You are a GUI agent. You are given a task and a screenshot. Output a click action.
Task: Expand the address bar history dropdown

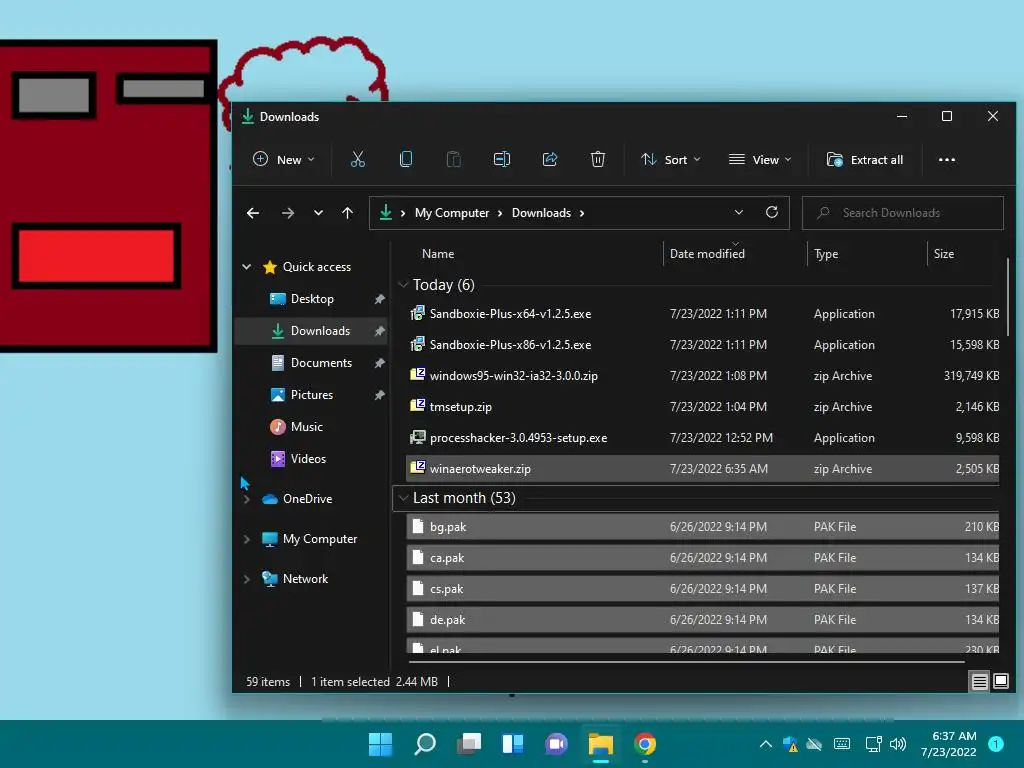(739, 212)
